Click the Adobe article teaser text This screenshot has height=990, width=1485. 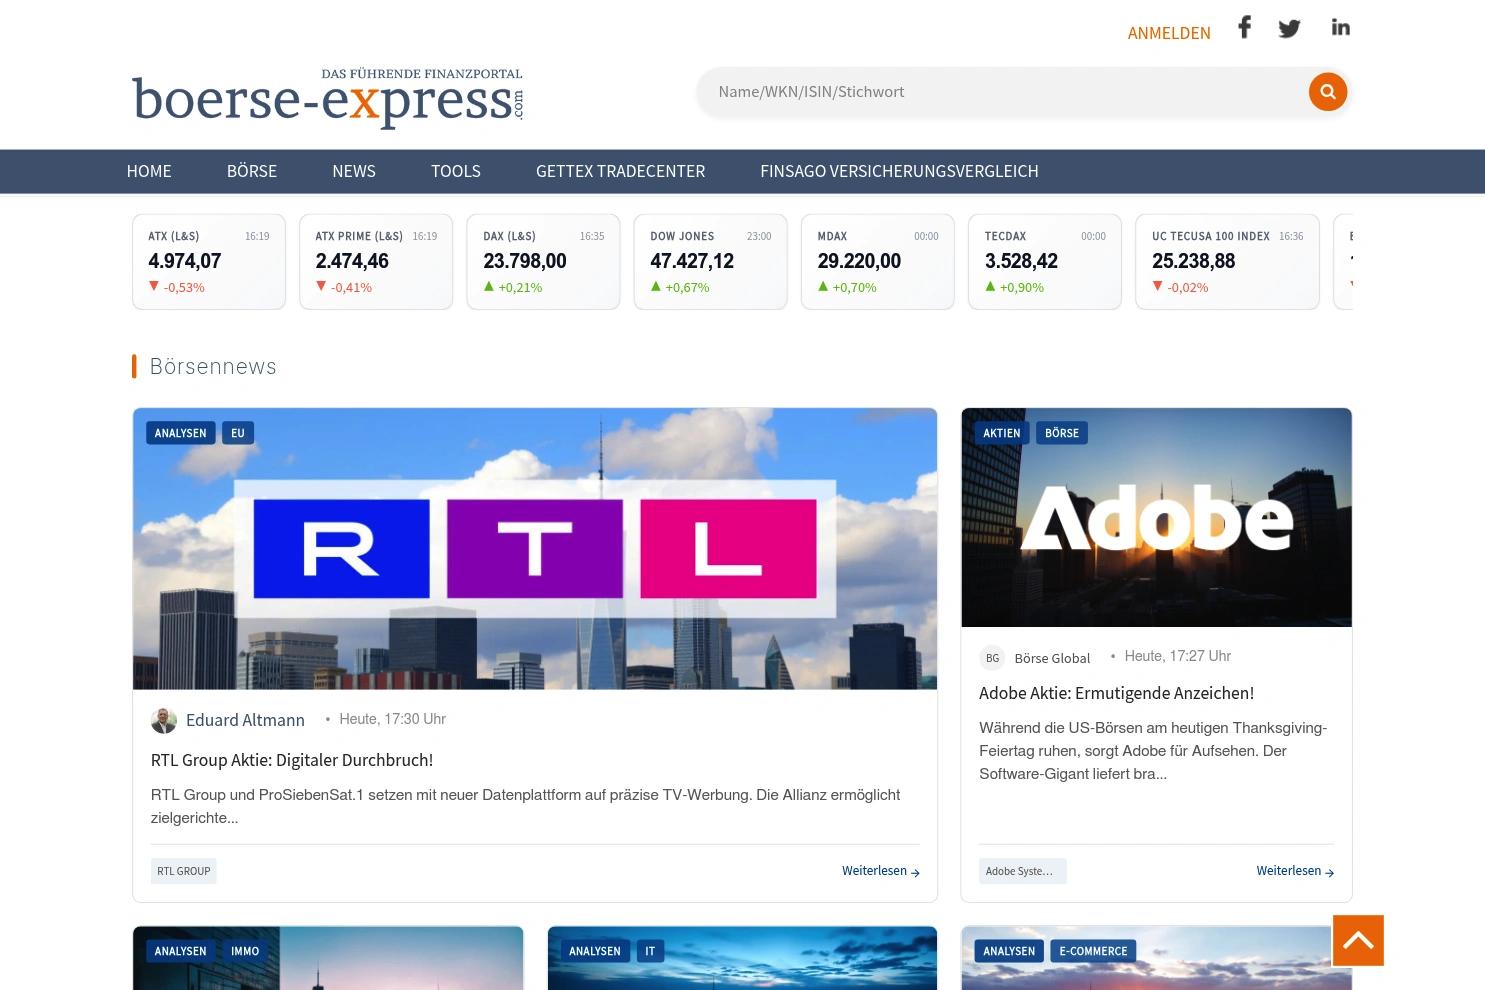1153,751
